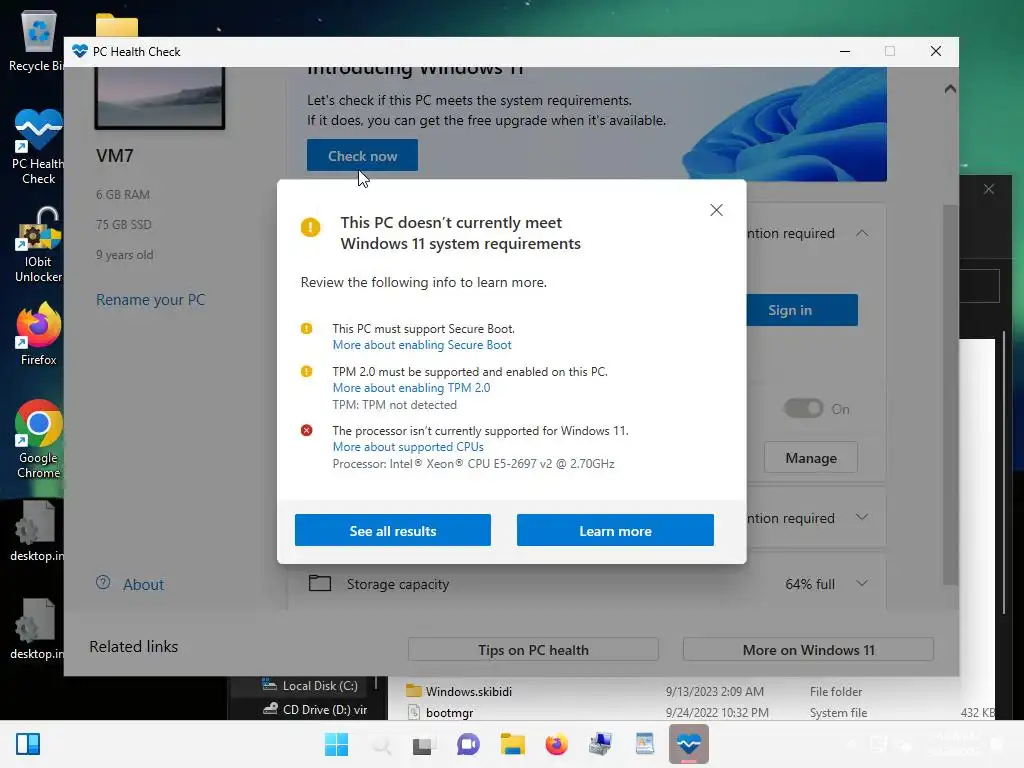The height and width of the screenshot is (768, 1024).
Task: Open More about enabling TPM 2.0 link
Action: (411, 387)
